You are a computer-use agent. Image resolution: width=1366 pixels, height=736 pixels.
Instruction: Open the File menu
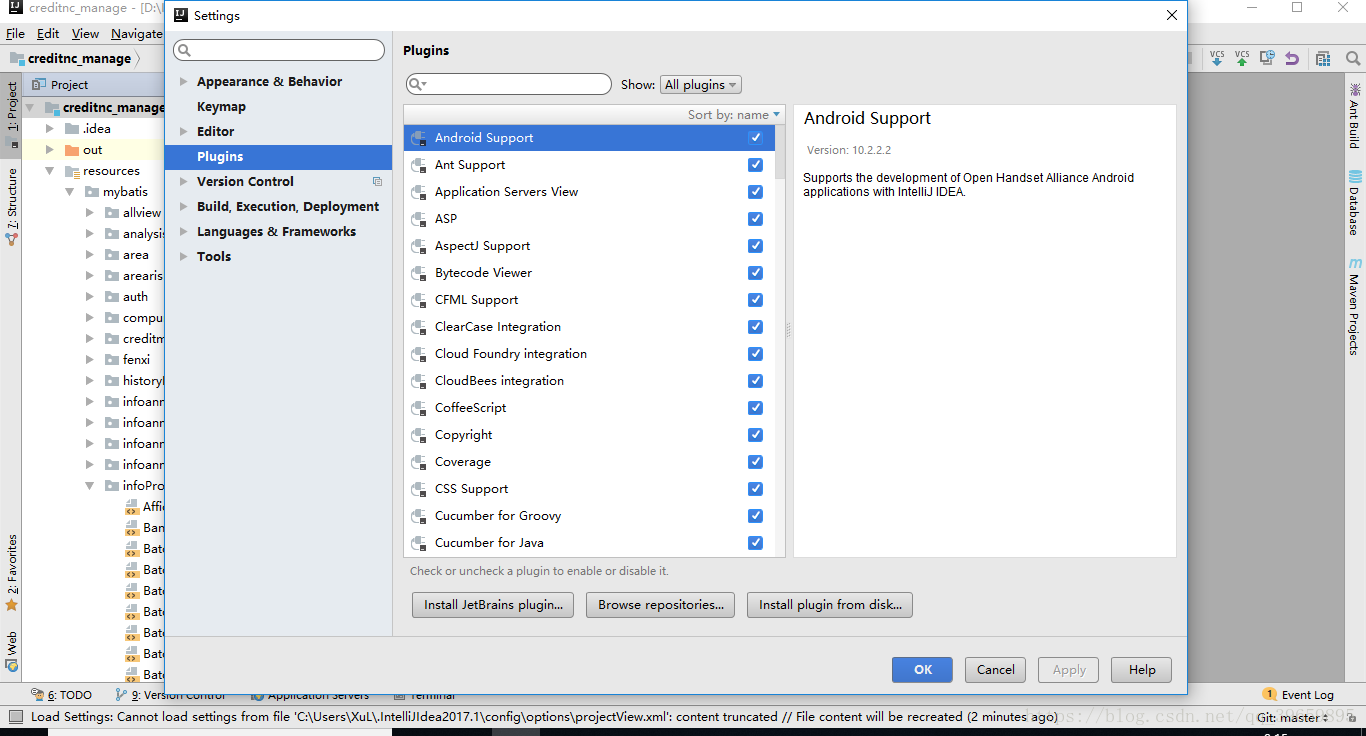(15, 33)
